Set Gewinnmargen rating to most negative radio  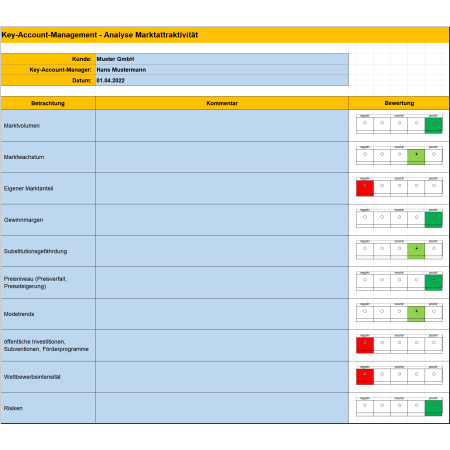tap(365, 217)
